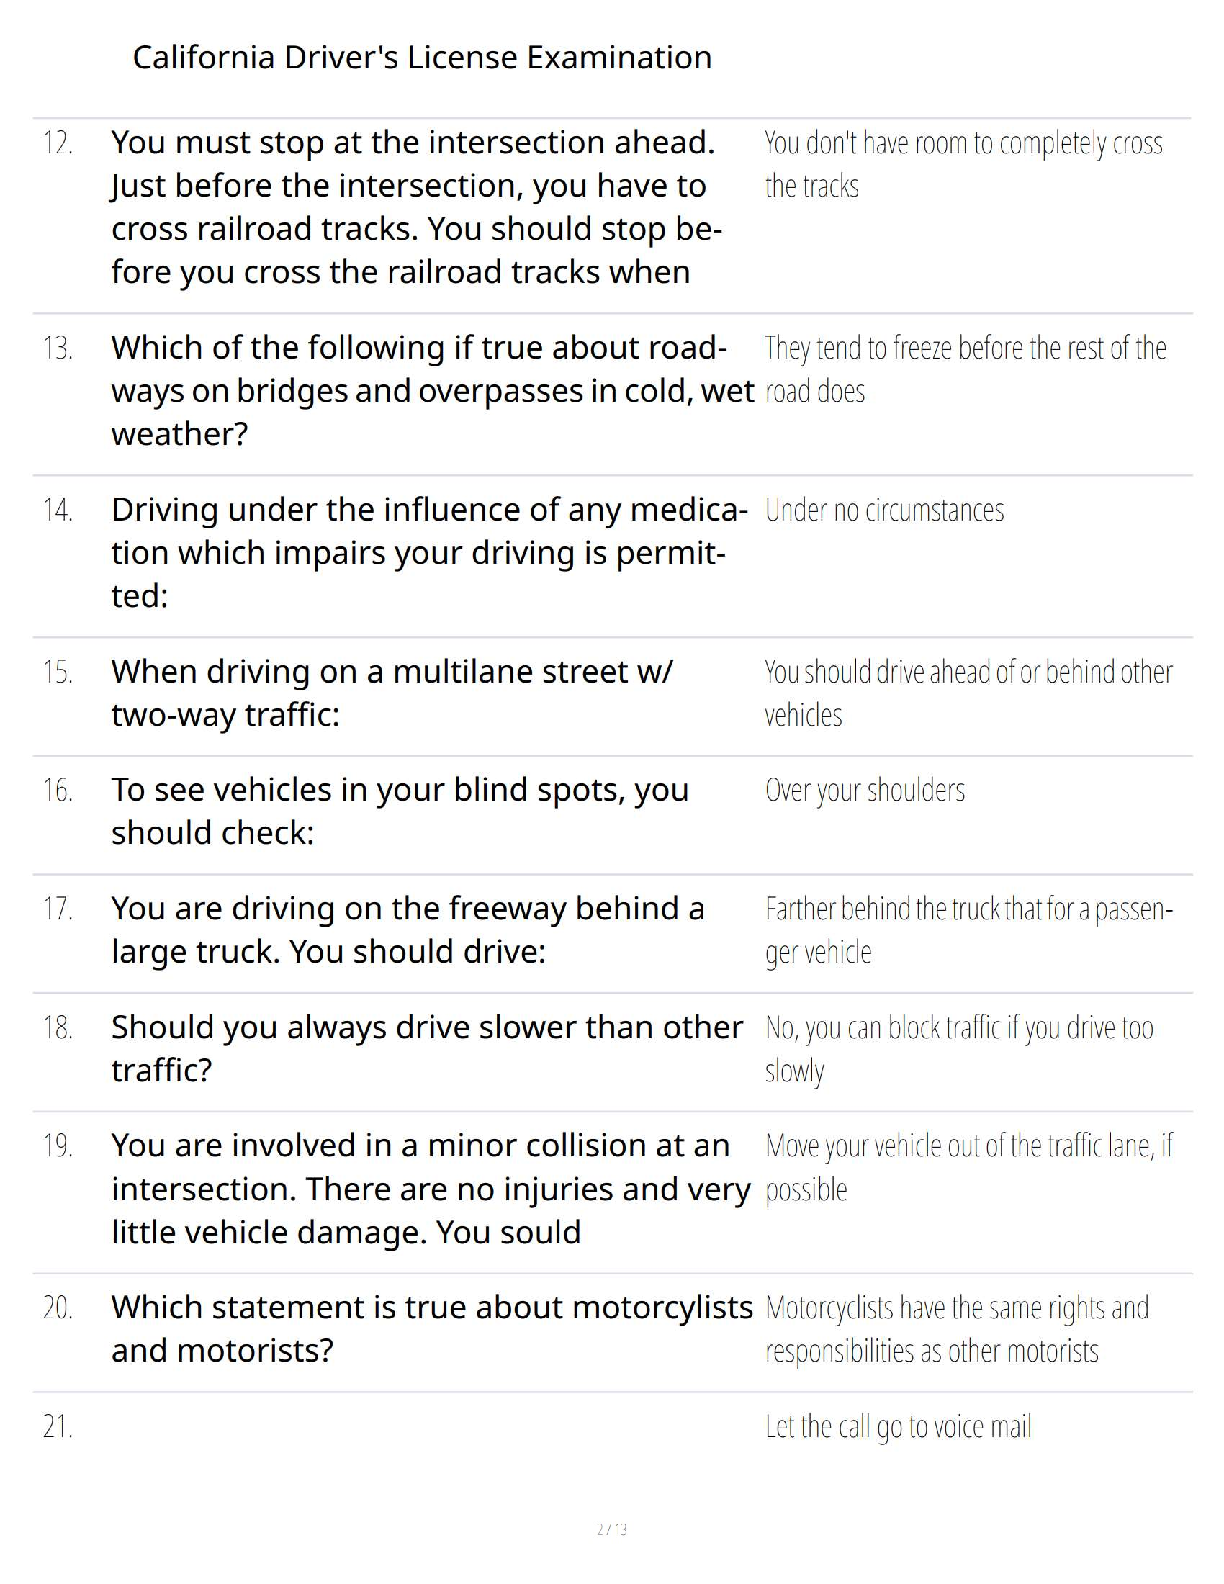Screen dimensions: 1224x1584
Task: Click question 19 about a minor collision
Action: click(x=430, y=1188)
